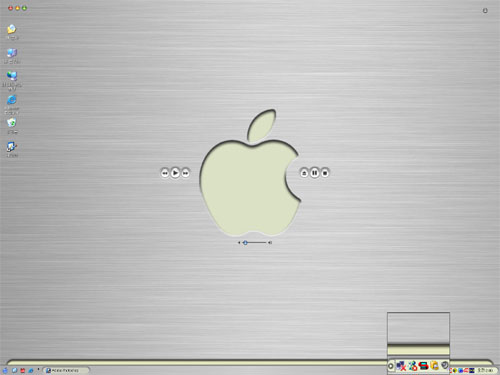
Task: Click the green dot at the top-left corner
Action: (x=24, y=8)
